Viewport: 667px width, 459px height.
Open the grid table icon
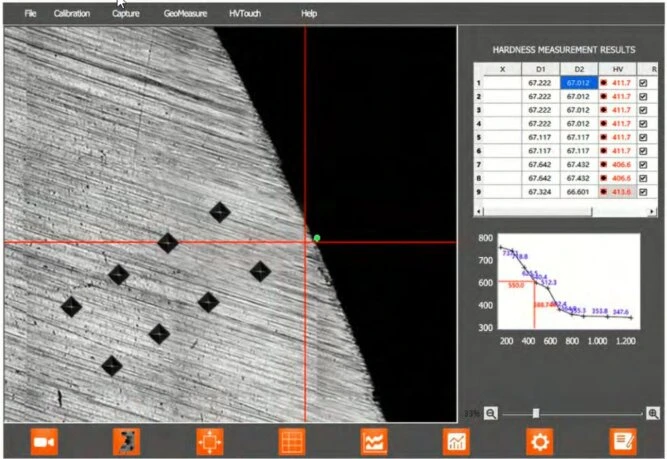(x=291, y=441)
